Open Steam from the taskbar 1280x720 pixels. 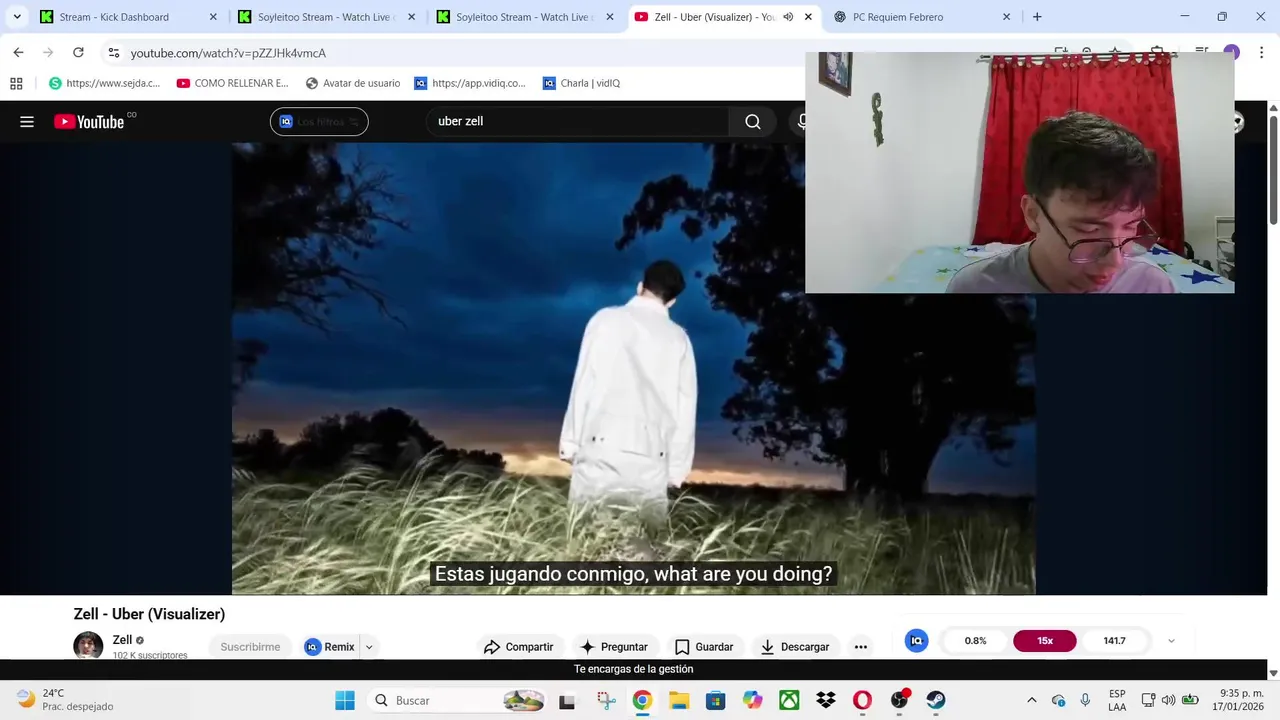tap(936, 701)
